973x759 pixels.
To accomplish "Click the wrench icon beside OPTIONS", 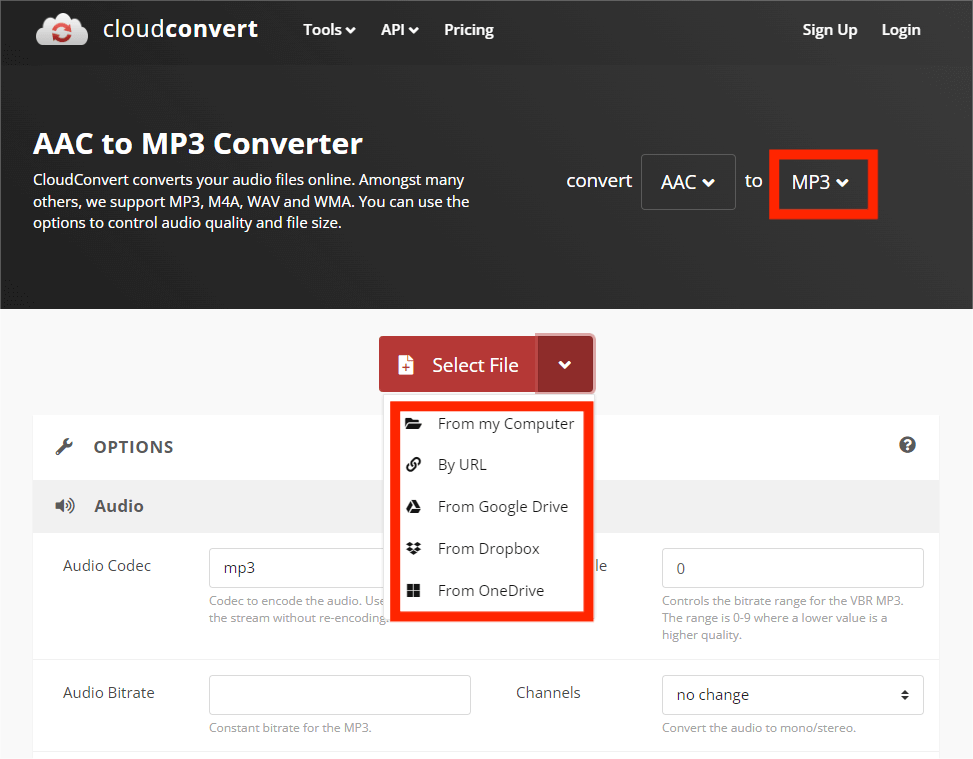I will [64, 446].
